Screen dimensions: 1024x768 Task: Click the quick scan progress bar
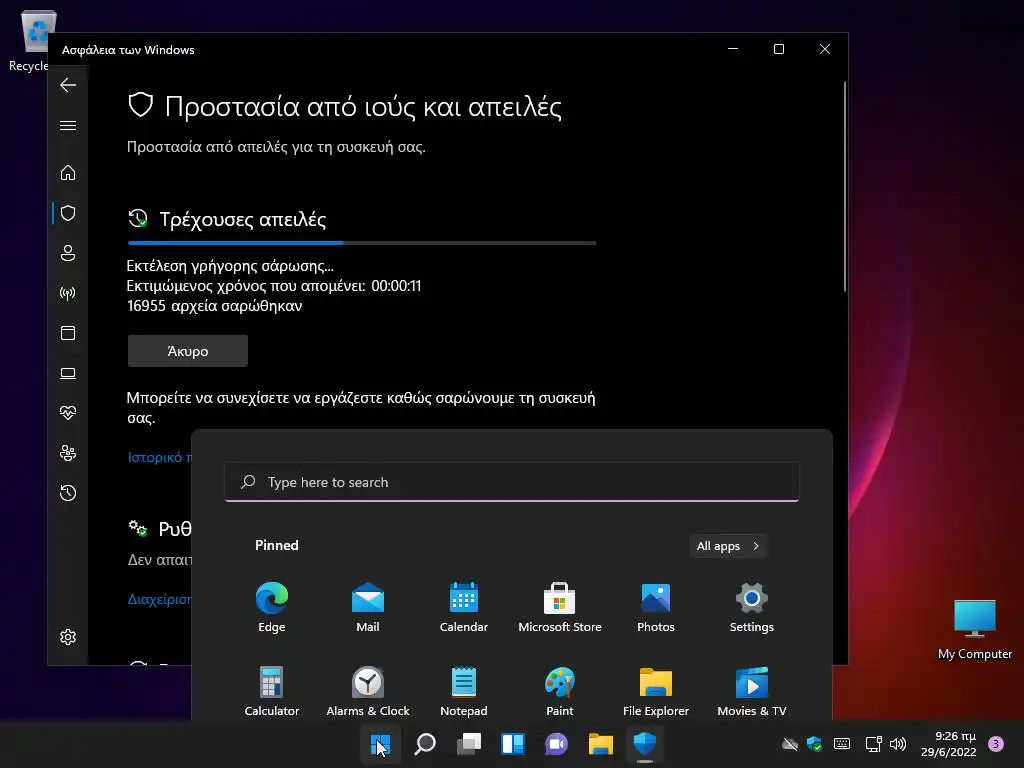(362, 243)
